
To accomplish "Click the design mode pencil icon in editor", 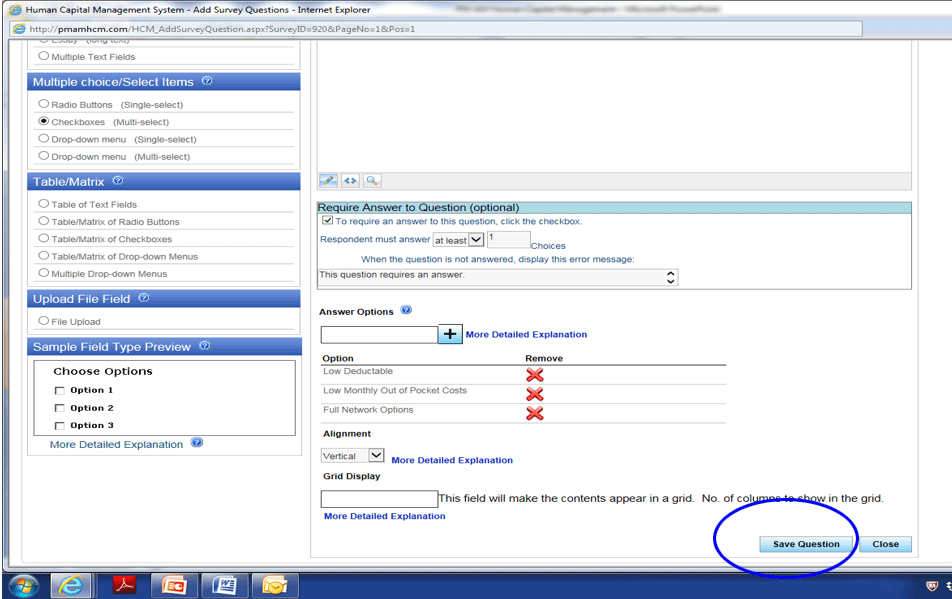I will 328,181.
